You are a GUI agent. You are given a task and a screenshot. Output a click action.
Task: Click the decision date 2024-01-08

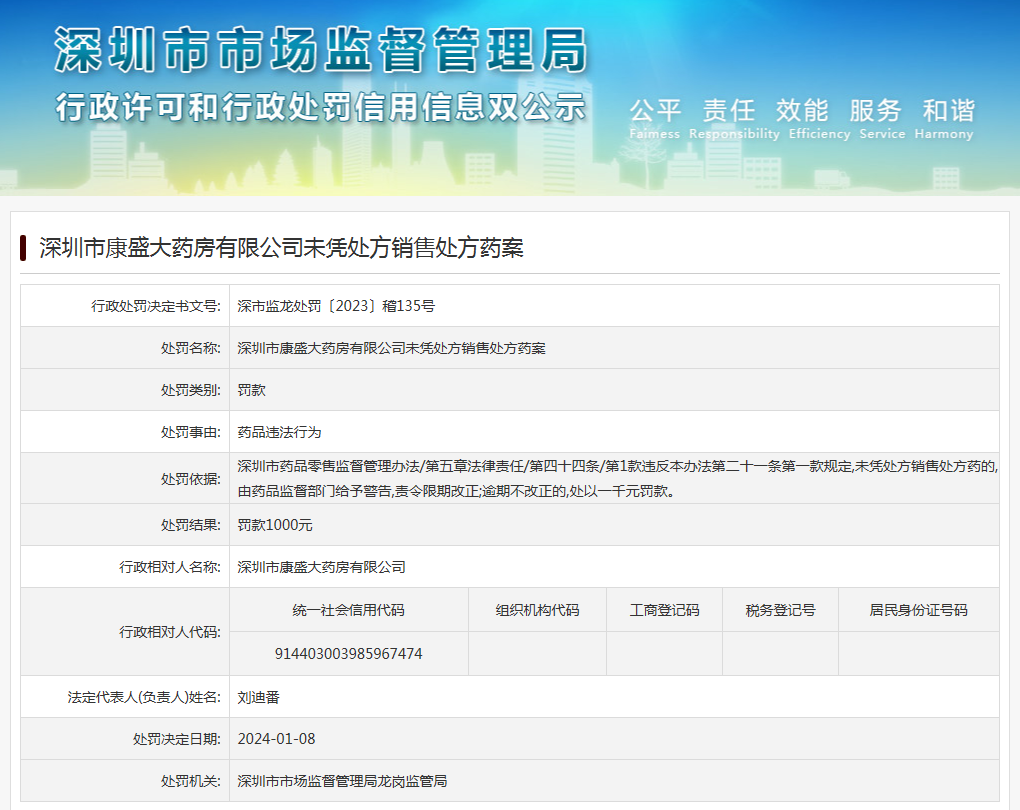coord(276,739)
